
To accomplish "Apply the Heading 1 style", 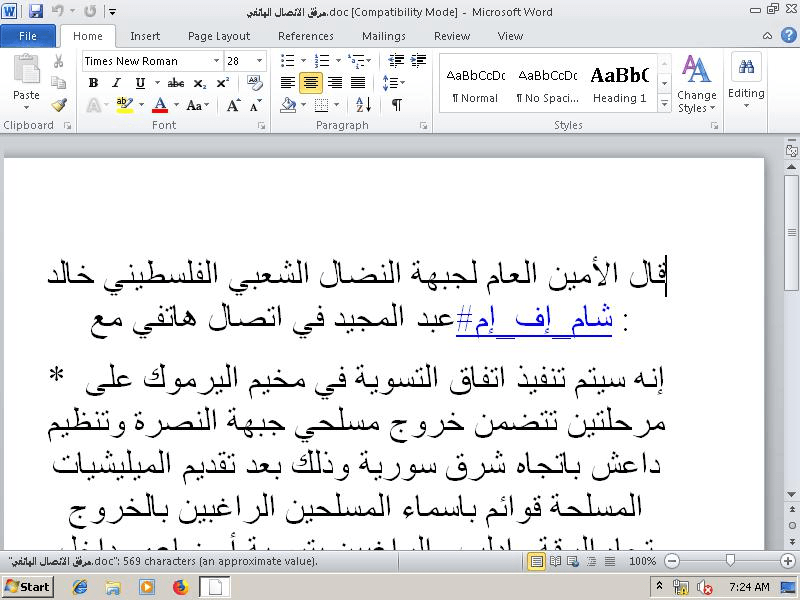I will [x=619, y=83].
